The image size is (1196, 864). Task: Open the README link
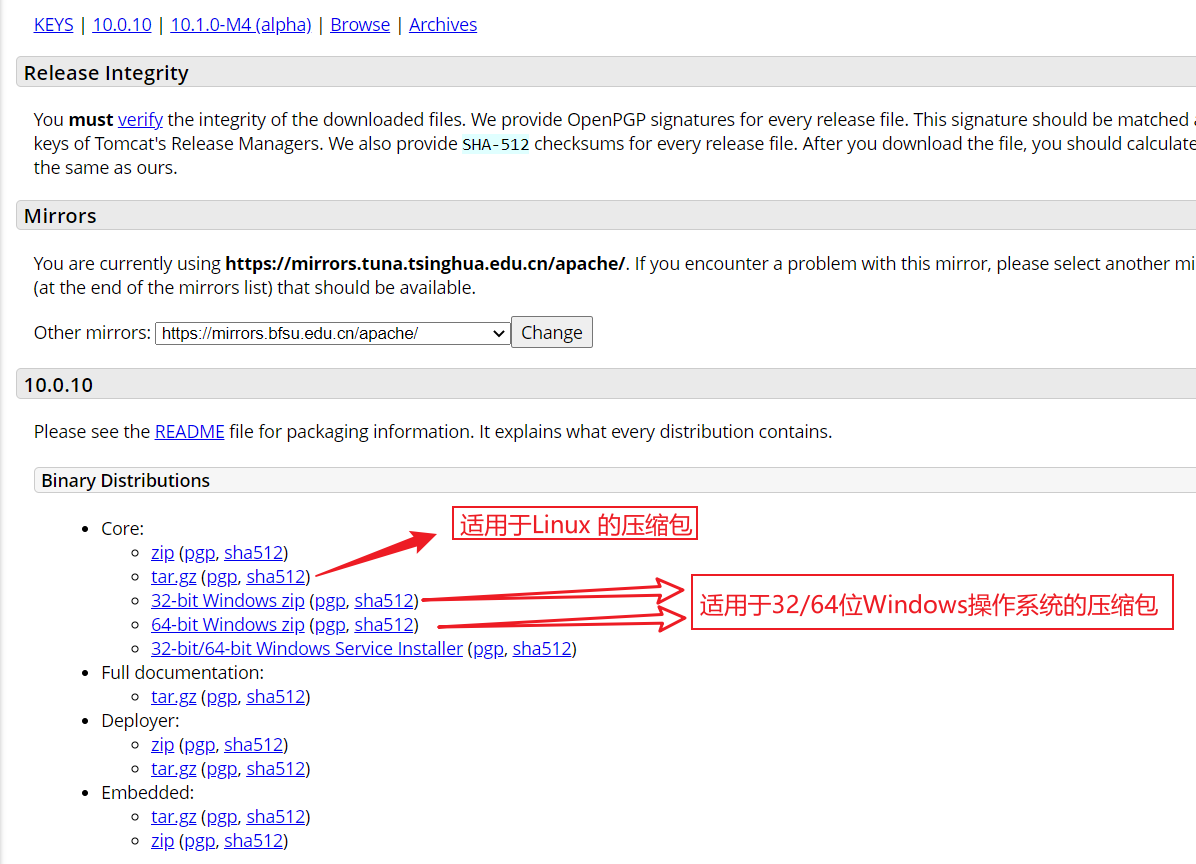pos(189,432)
